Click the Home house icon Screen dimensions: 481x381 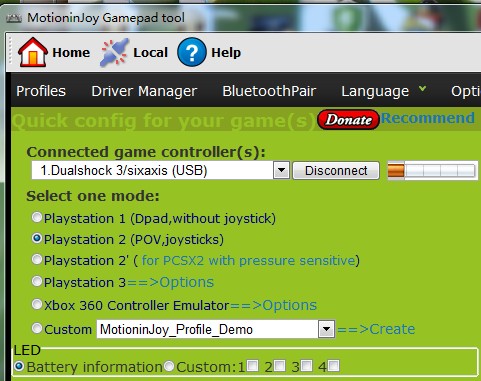[x=33, y=52]
